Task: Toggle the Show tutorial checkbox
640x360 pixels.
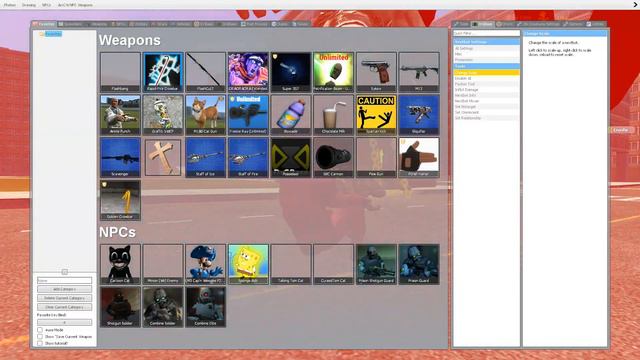Action: (40, 343)
